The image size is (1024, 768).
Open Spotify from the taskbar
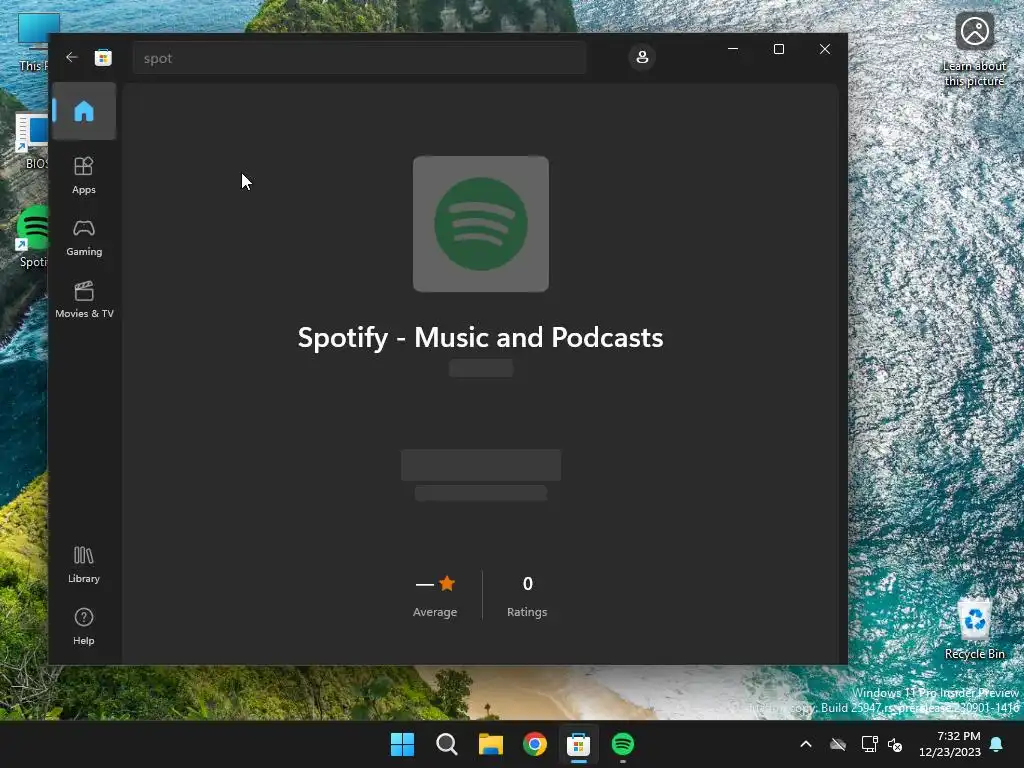click(x=623, y=744)
